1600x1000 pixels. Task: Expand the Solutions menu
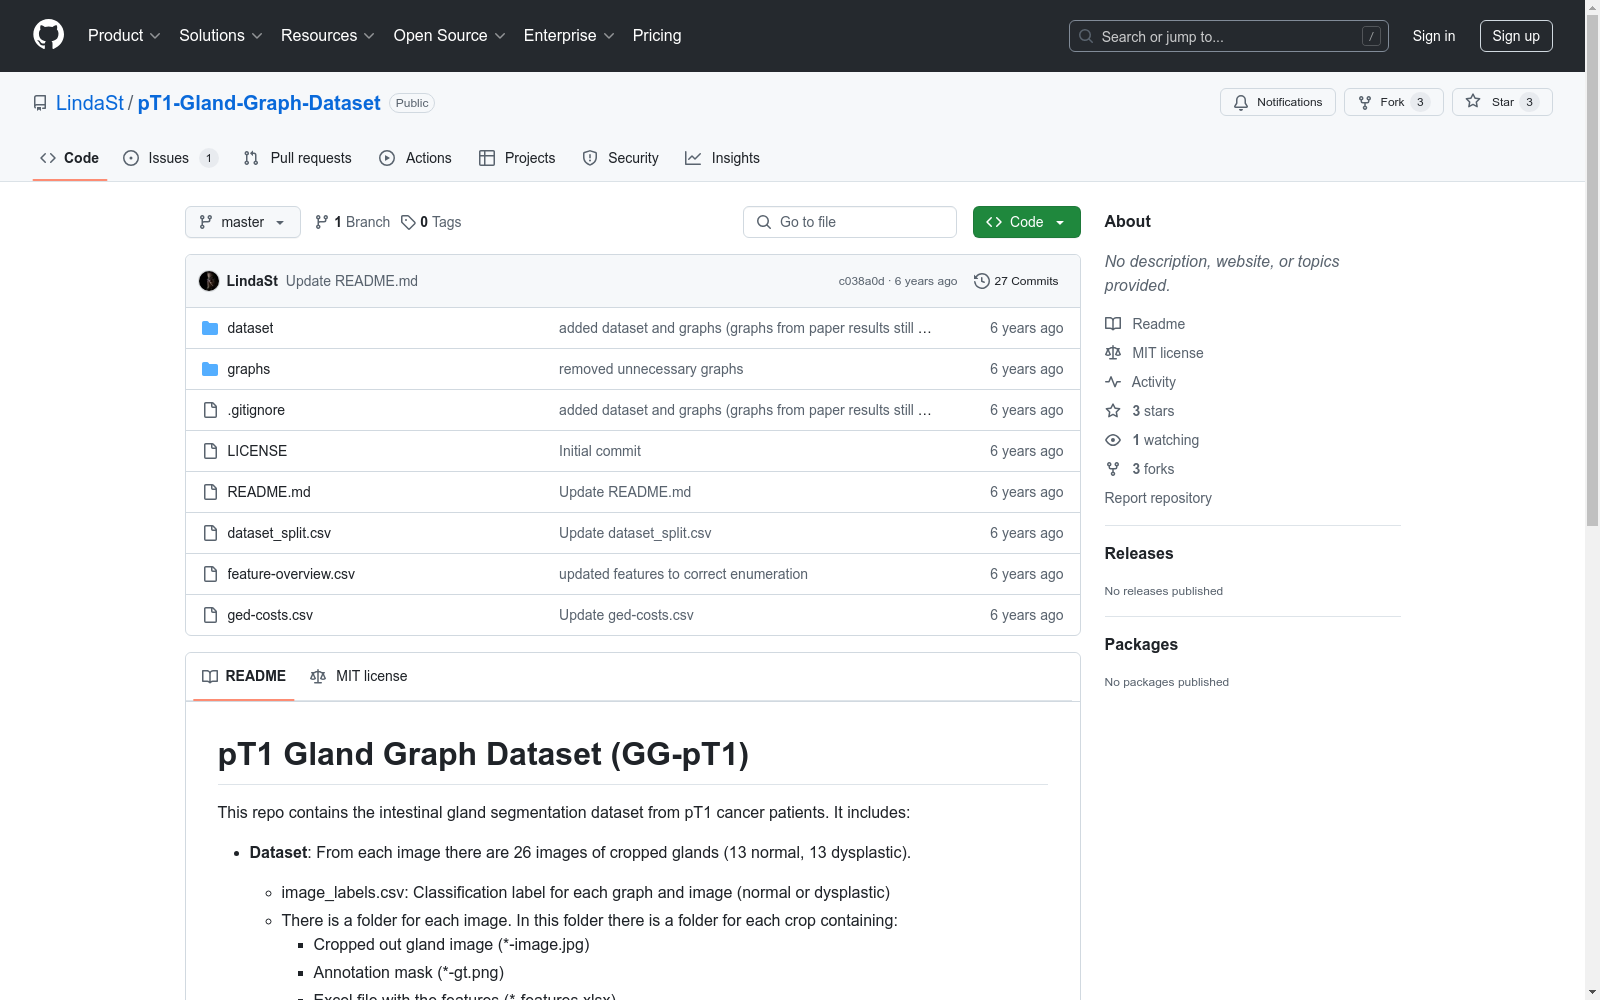[x=221, y=35]
